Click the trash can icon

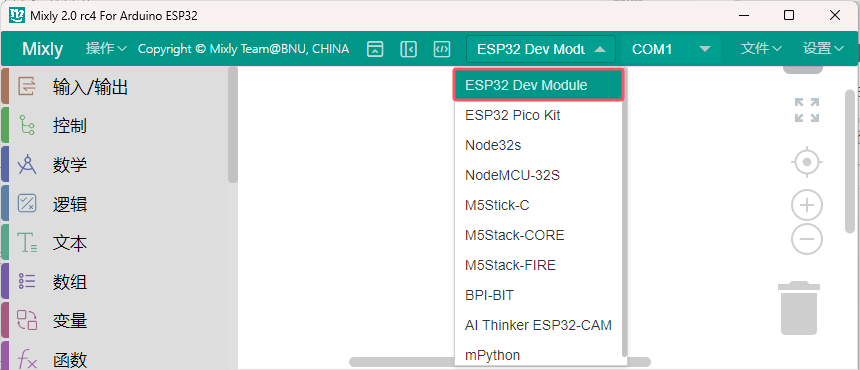799,308
